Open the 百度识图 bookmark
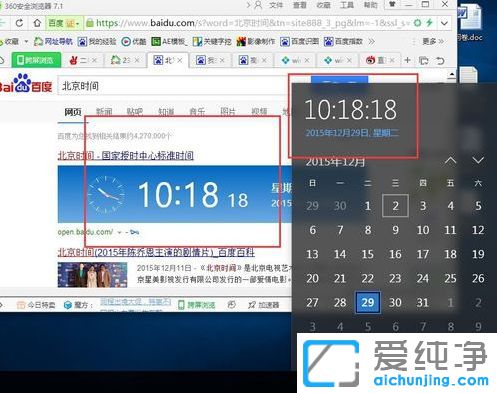Viewport: 497px width, 393px height. pyautogui.click(x=299, y=41)
